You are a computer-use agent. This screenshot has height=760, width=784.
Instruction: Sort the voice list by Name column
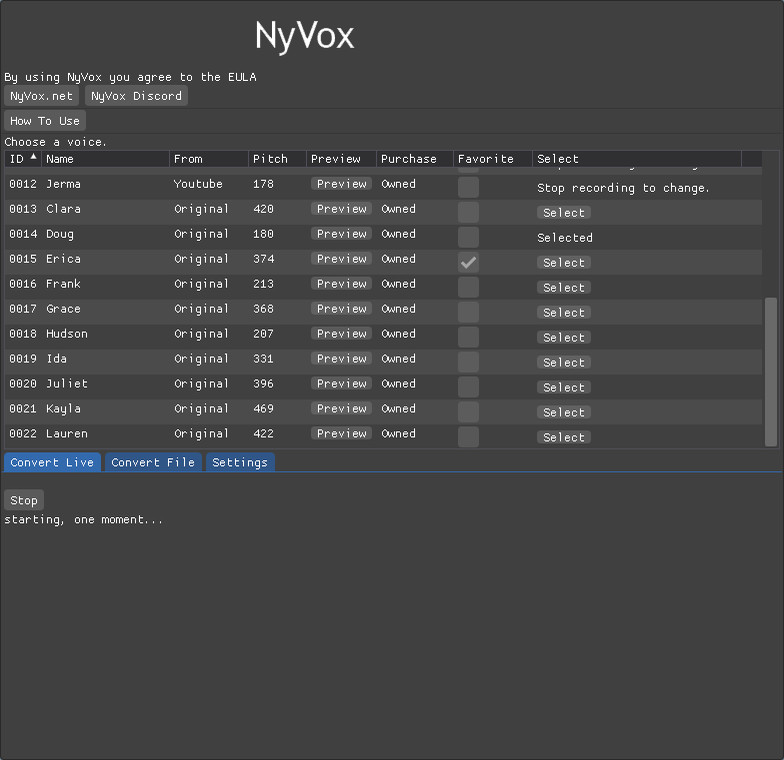coord(60,159)
